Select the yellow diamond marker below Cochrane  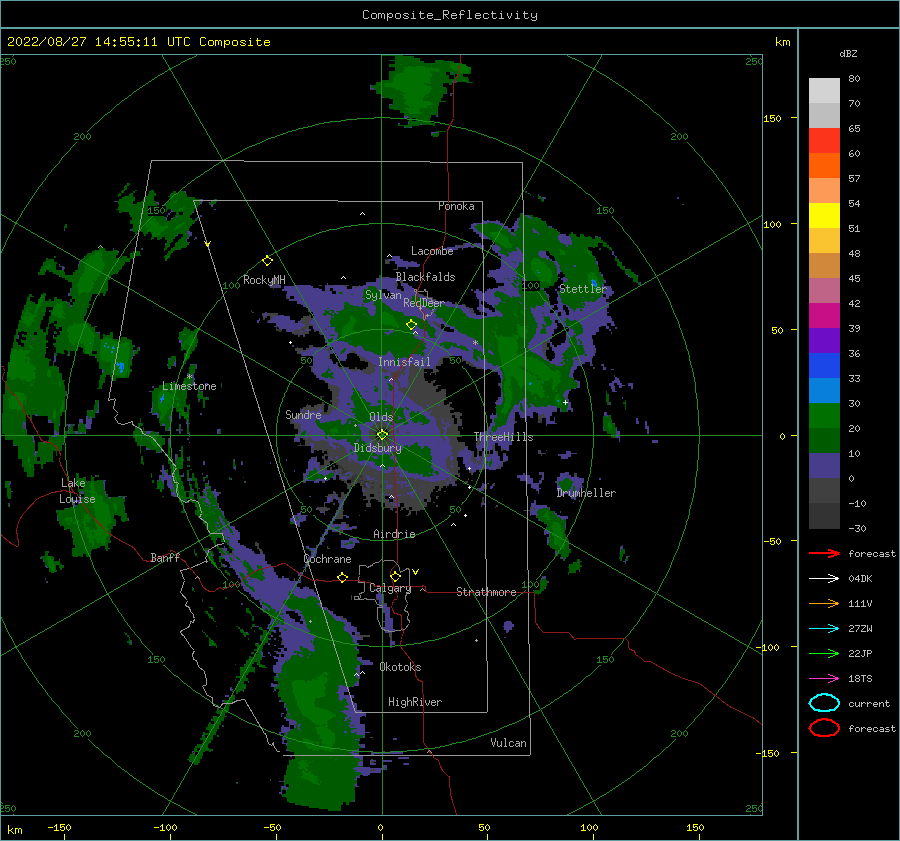pos(343,577)
